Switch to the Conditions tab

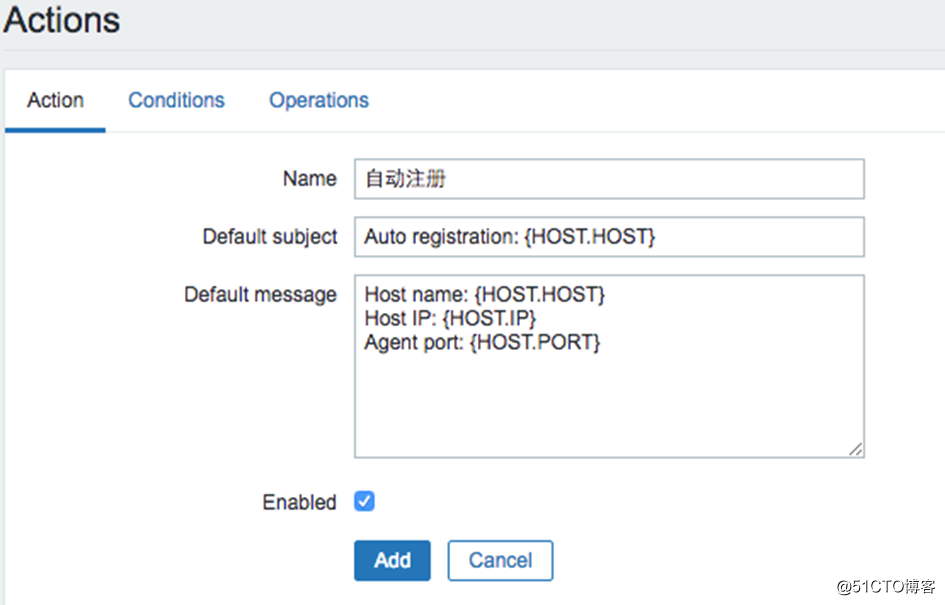coord(176,100)
